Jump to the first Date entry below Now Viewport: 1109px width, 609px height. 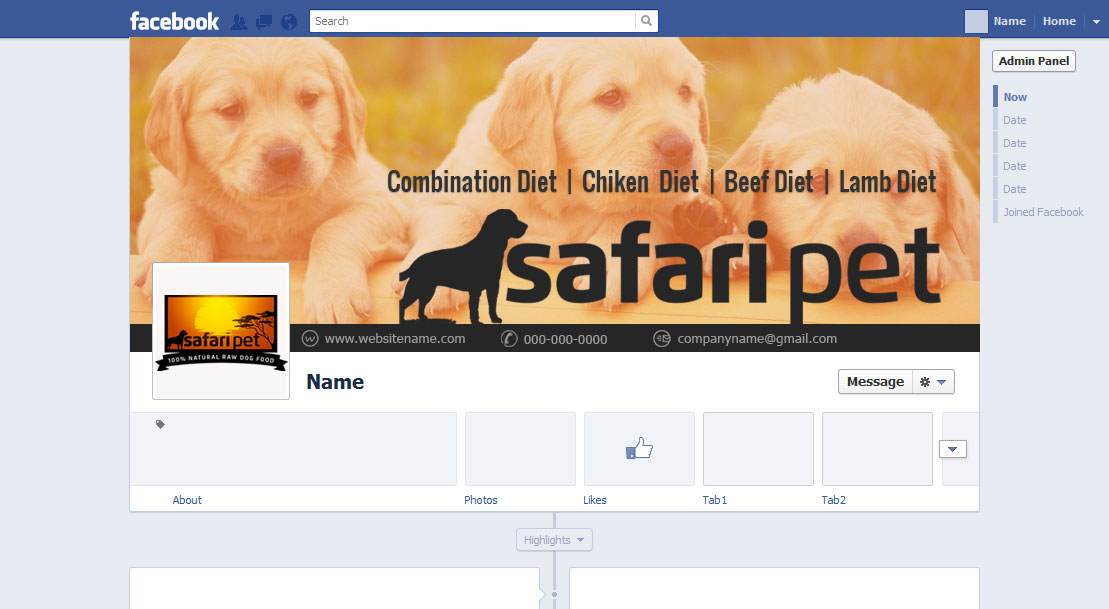coord(1014,120)
